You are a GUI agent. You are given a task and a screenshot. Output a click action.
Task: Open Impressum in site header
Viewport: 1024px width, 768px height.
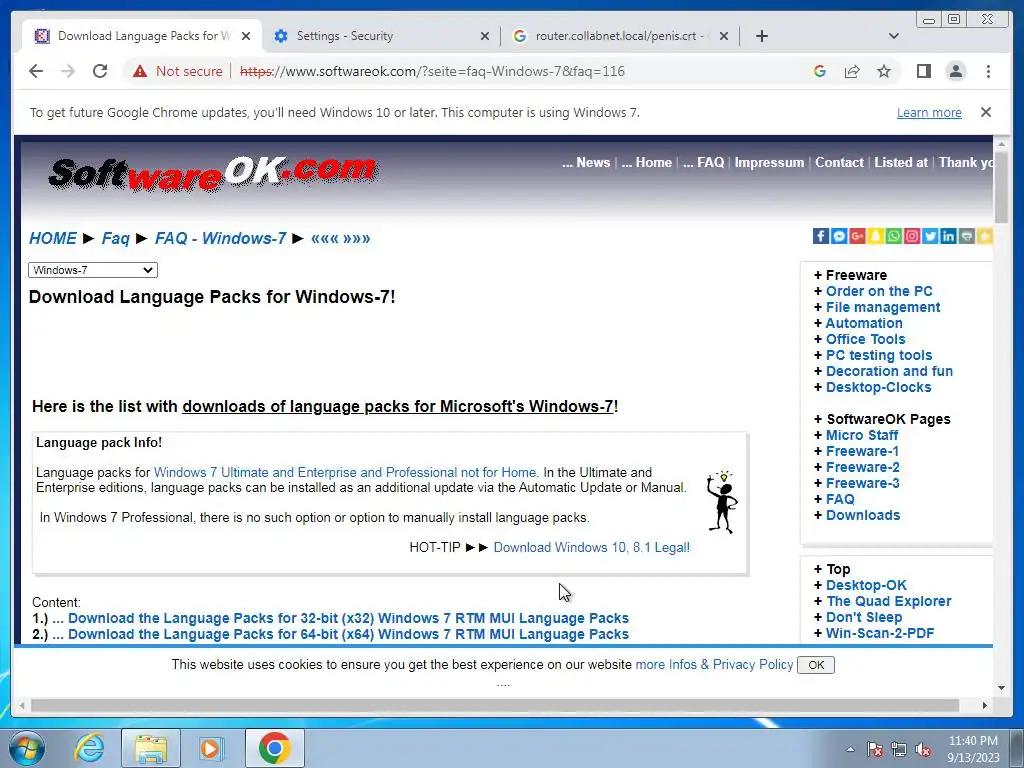pos(769,162)
